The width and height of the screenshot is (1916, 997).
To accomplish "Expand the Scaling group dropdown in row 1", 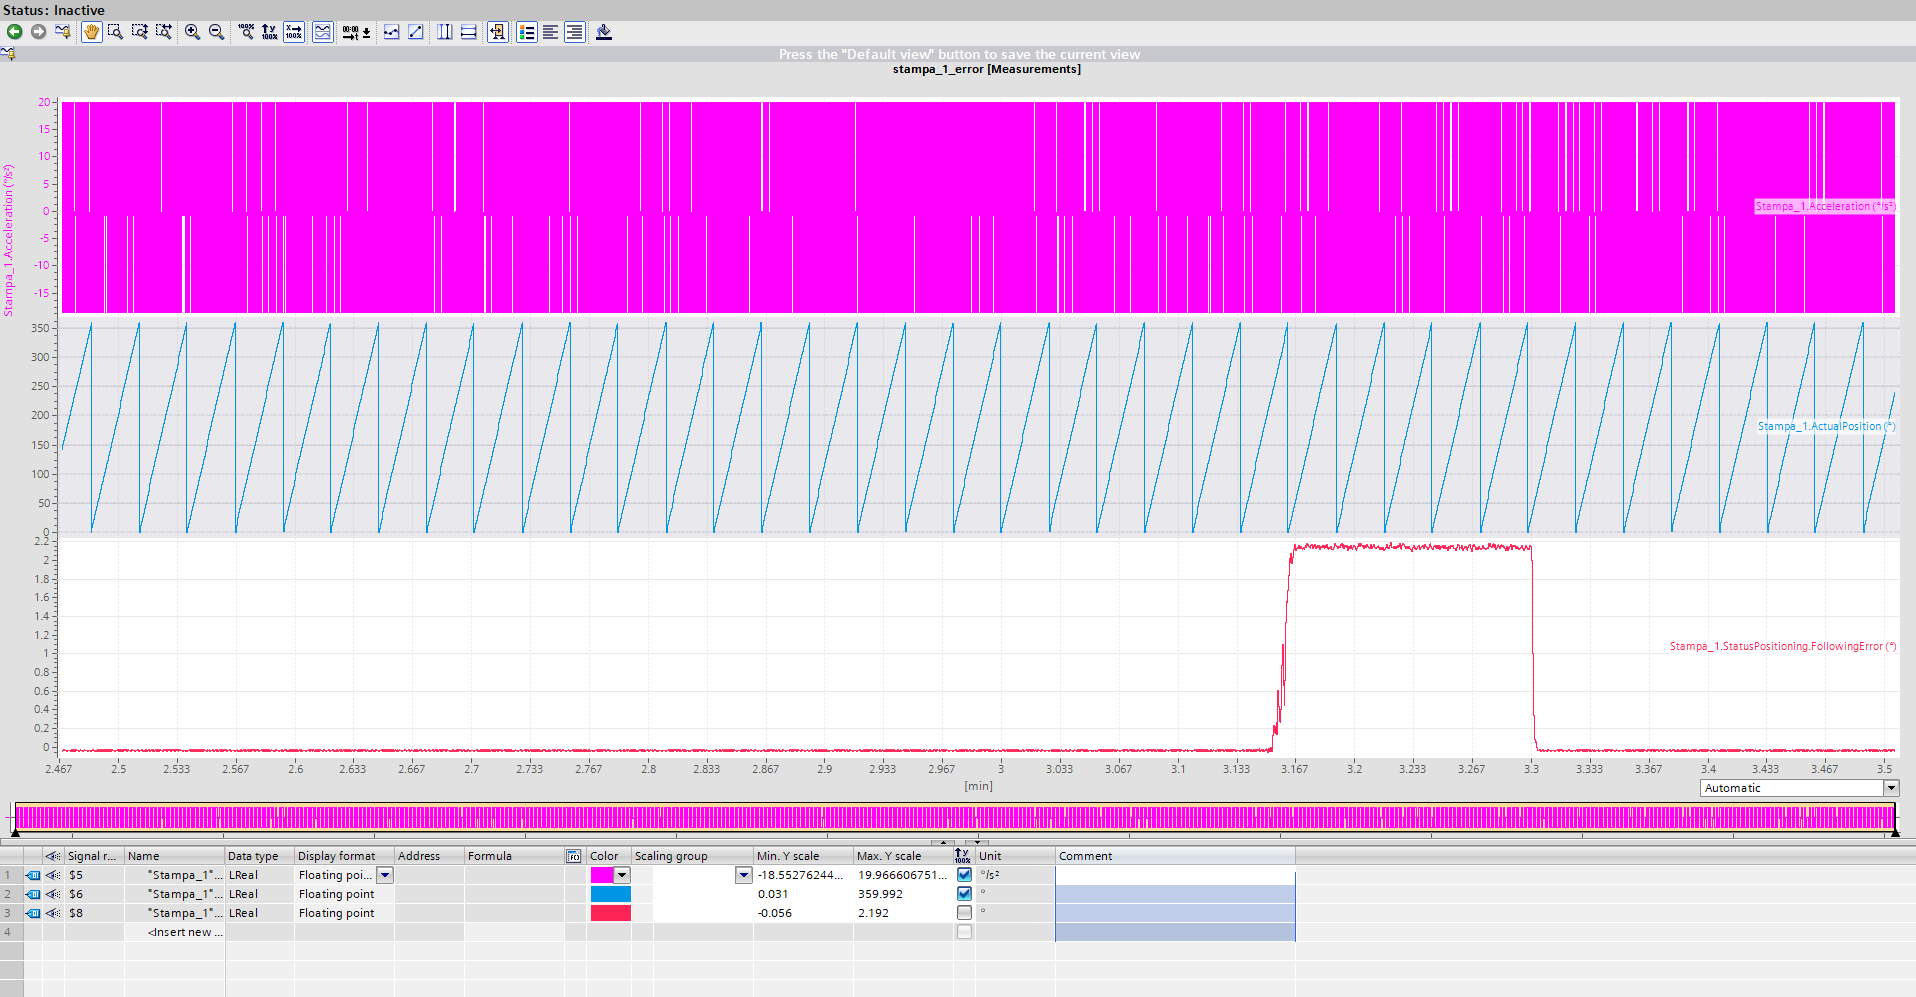I will click(743, 875).
